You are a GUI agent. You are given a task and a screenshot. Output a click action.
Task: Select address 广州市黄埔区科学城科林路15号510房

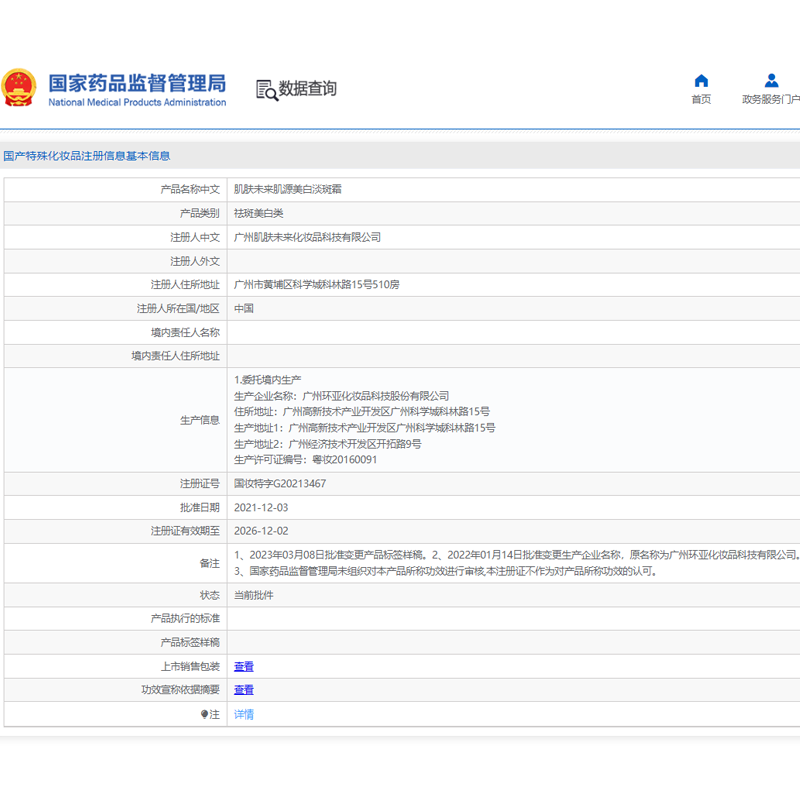tap(317, 285)
